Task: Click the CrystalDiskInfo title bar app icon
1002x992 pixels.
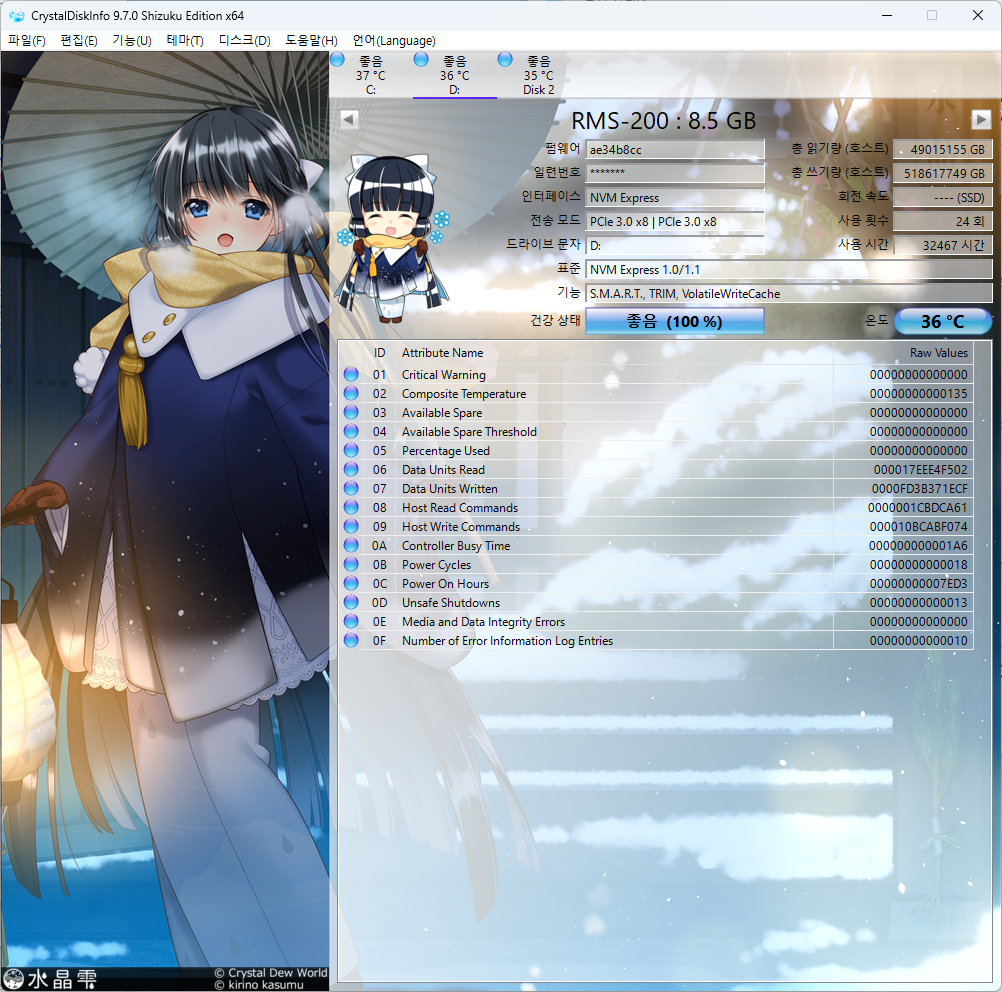Action: pos(16,16)
